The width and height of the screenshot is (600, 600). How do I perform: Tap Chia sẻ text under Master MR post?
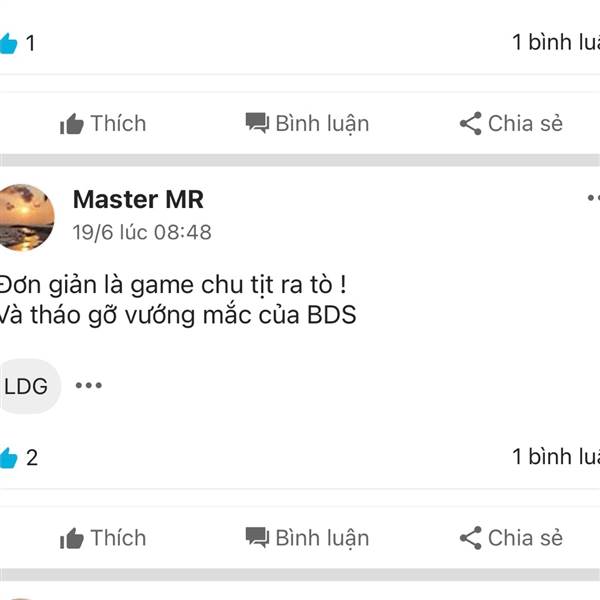525,538
